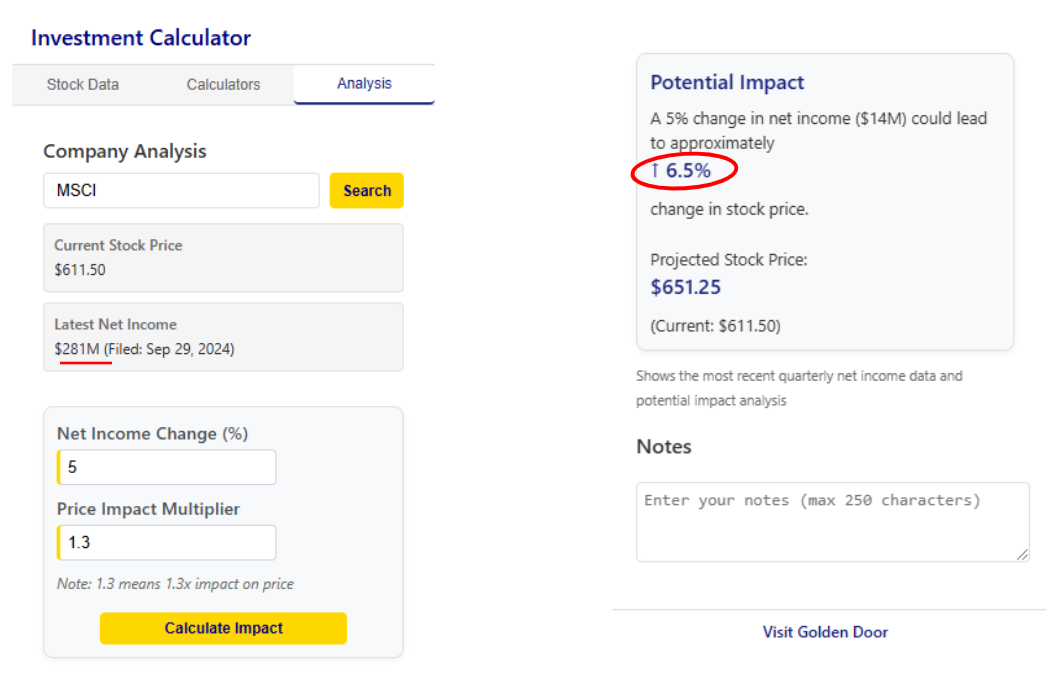Click the Calculate Impact button
The image size is (1057, 683).
pos(223,628)
